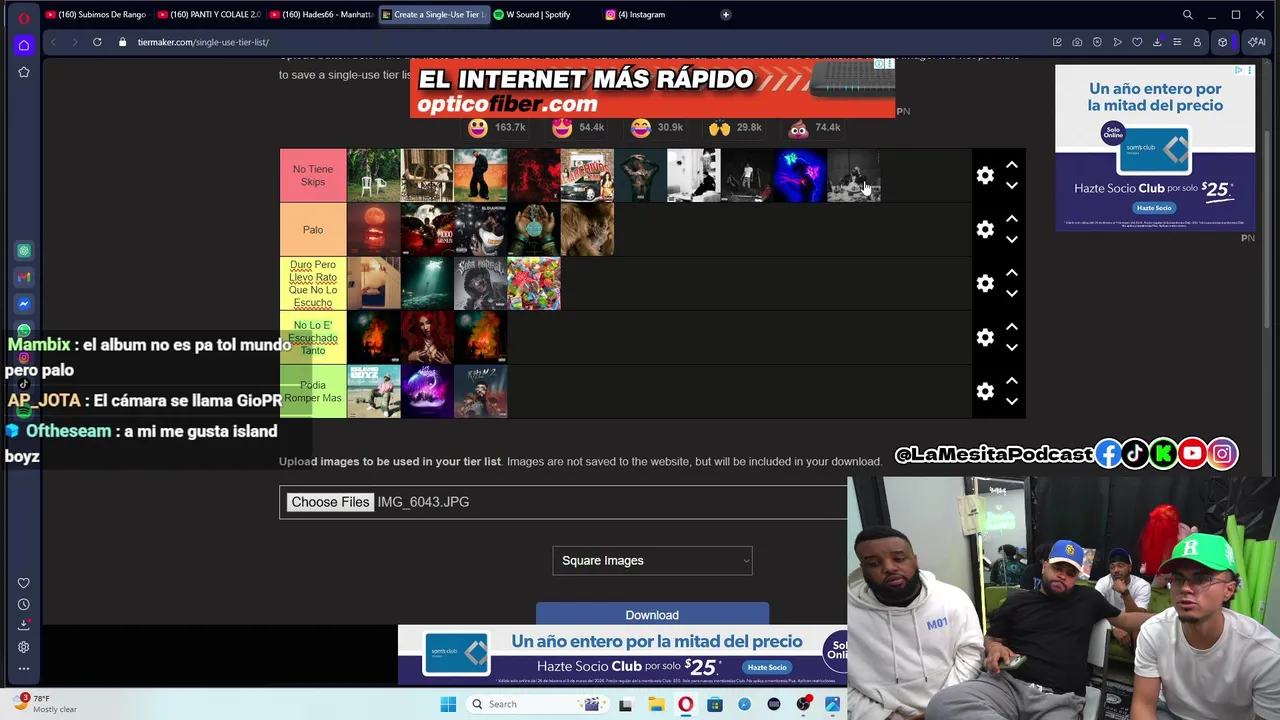Open File Explorer from taskbar
Image resolution: width=1280 pixels, height=720 pixels.
pos(656,704)
